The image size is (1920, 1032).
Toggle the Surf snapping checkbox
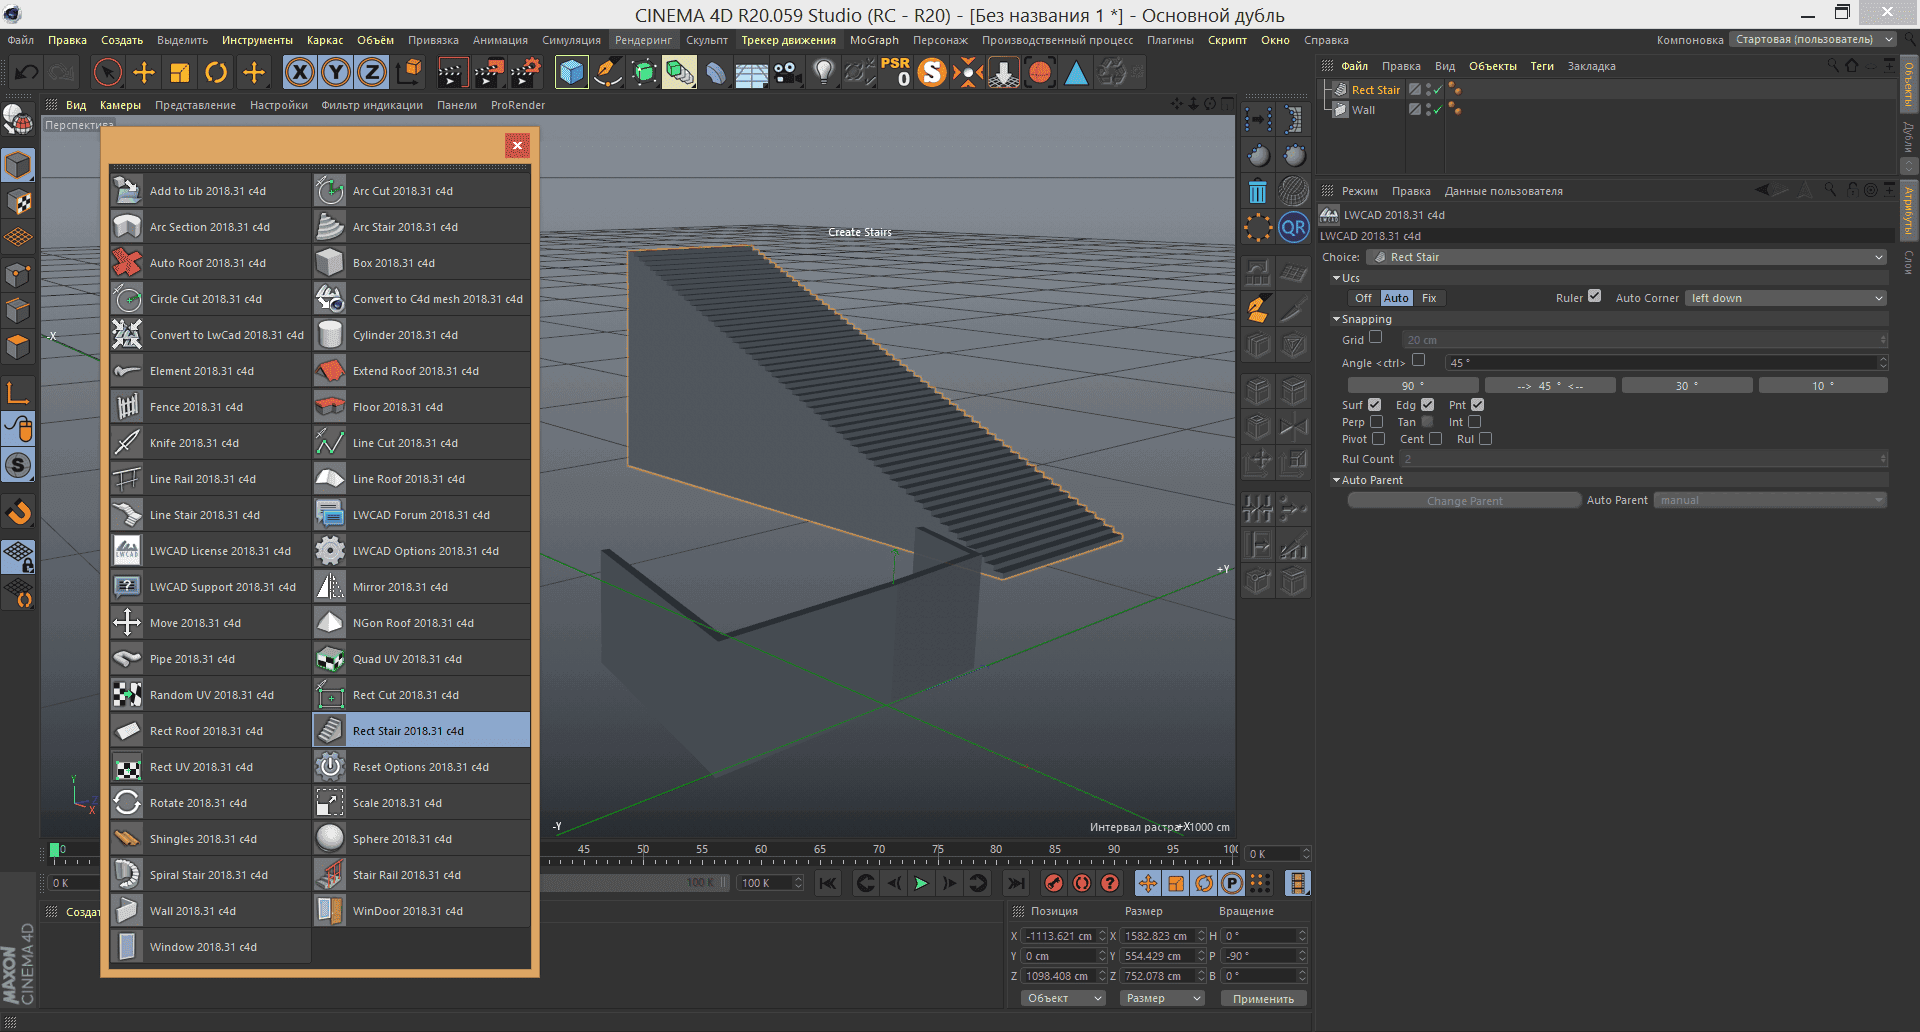(x=1375, y=405)
